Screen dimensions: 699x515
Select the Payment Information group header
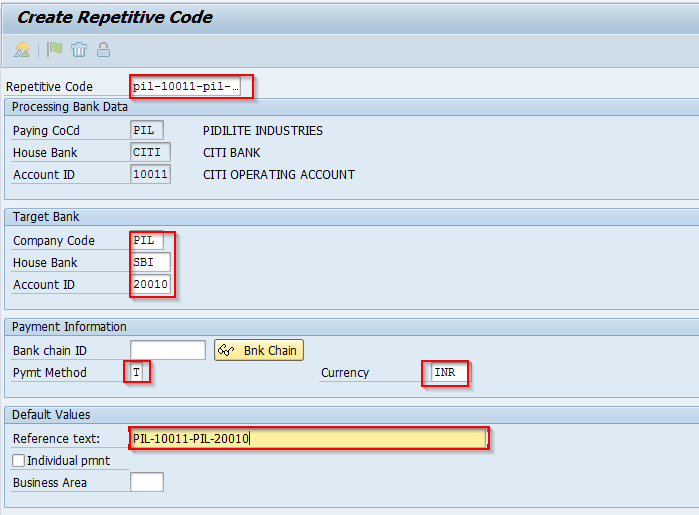click(69, 327)
